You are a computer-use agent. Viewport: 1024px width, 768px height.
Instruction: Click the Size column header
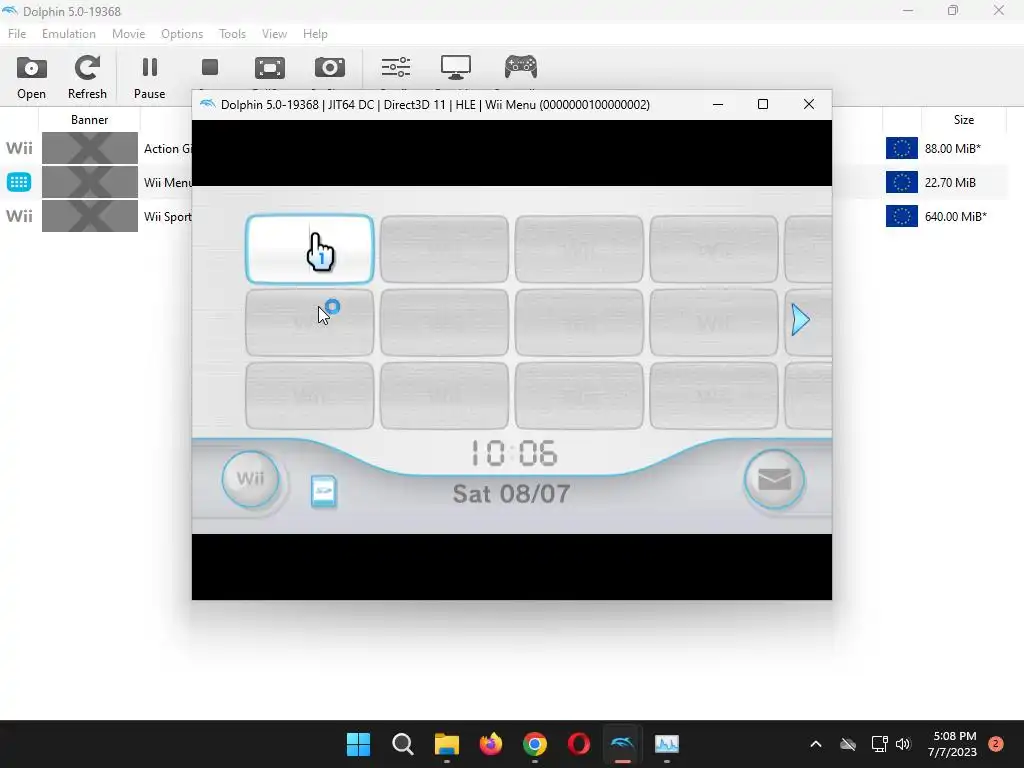(x=963, y=120)
